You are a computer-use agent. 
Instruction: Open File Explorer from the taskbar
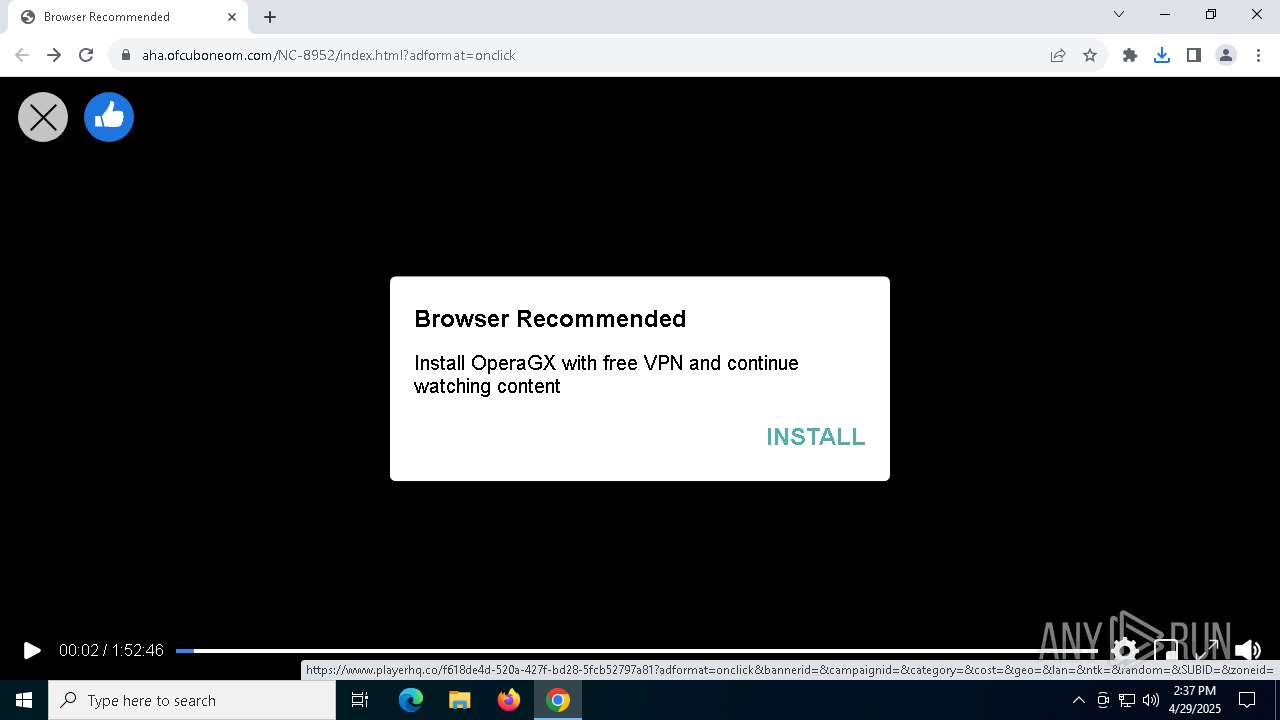(x=459, y=700)
